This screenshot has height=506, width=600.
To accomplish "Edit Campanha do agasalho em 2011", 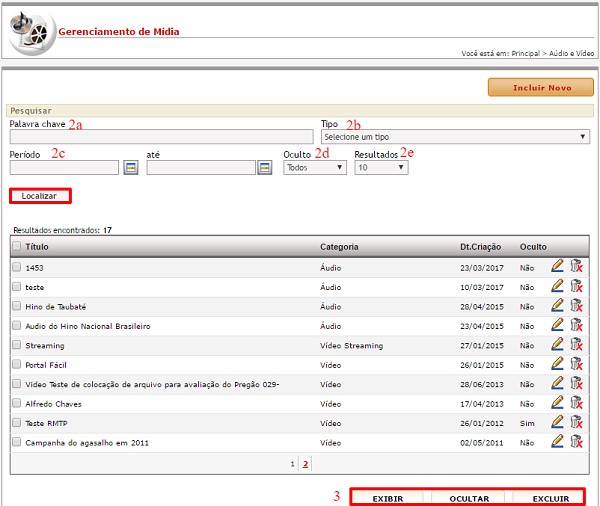I will point(557,441).
